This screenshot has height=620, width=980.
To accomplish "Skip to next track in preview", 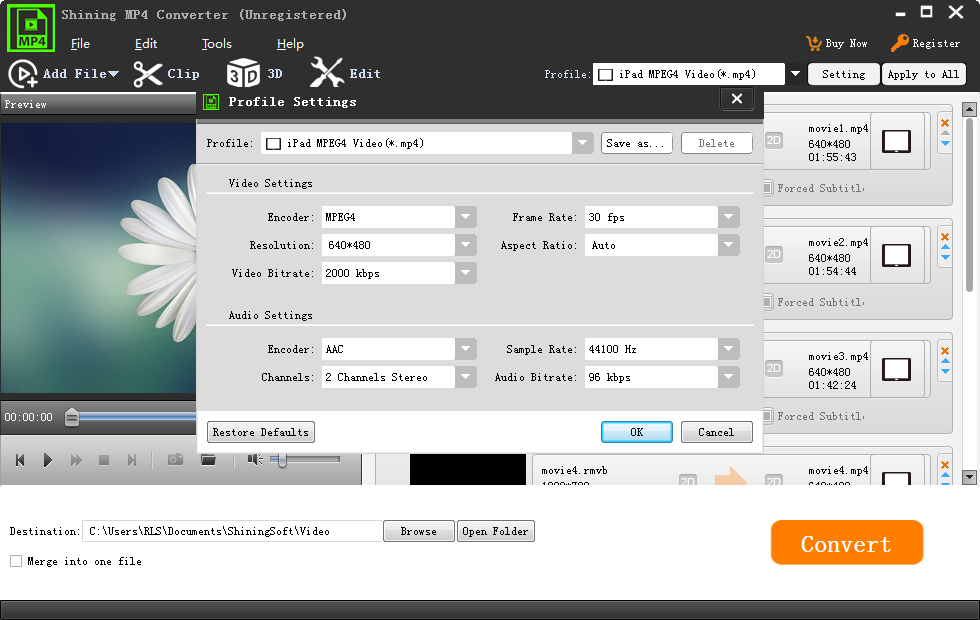I will click(131, 460).
